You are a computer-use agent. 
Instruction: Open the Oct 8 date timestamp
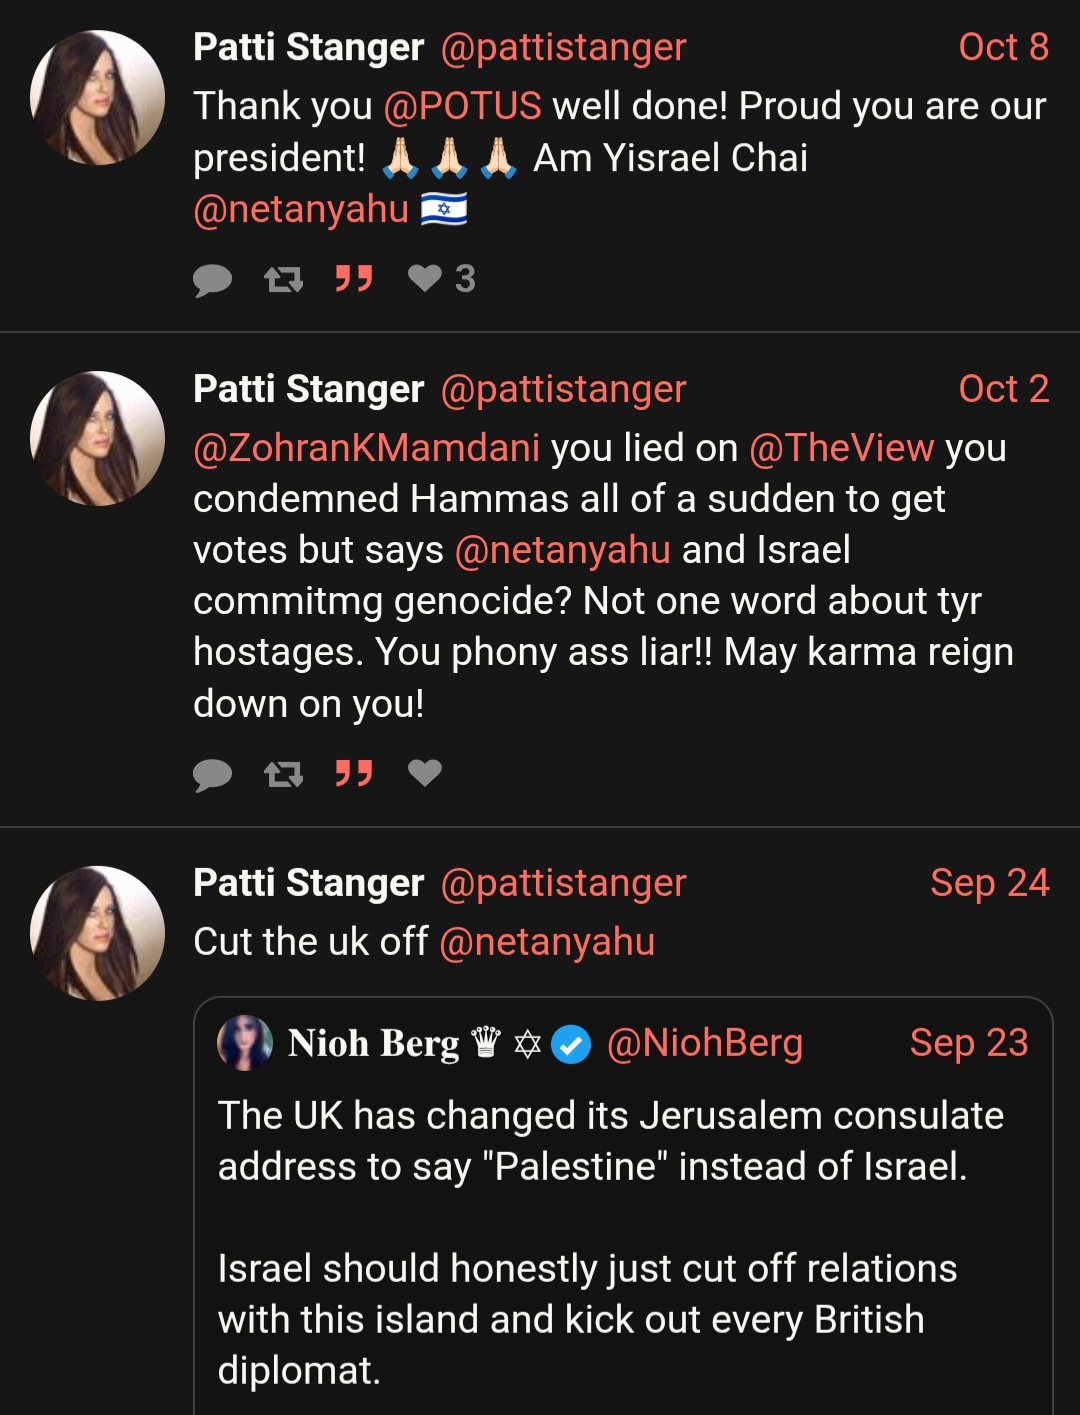[1004, 47]
